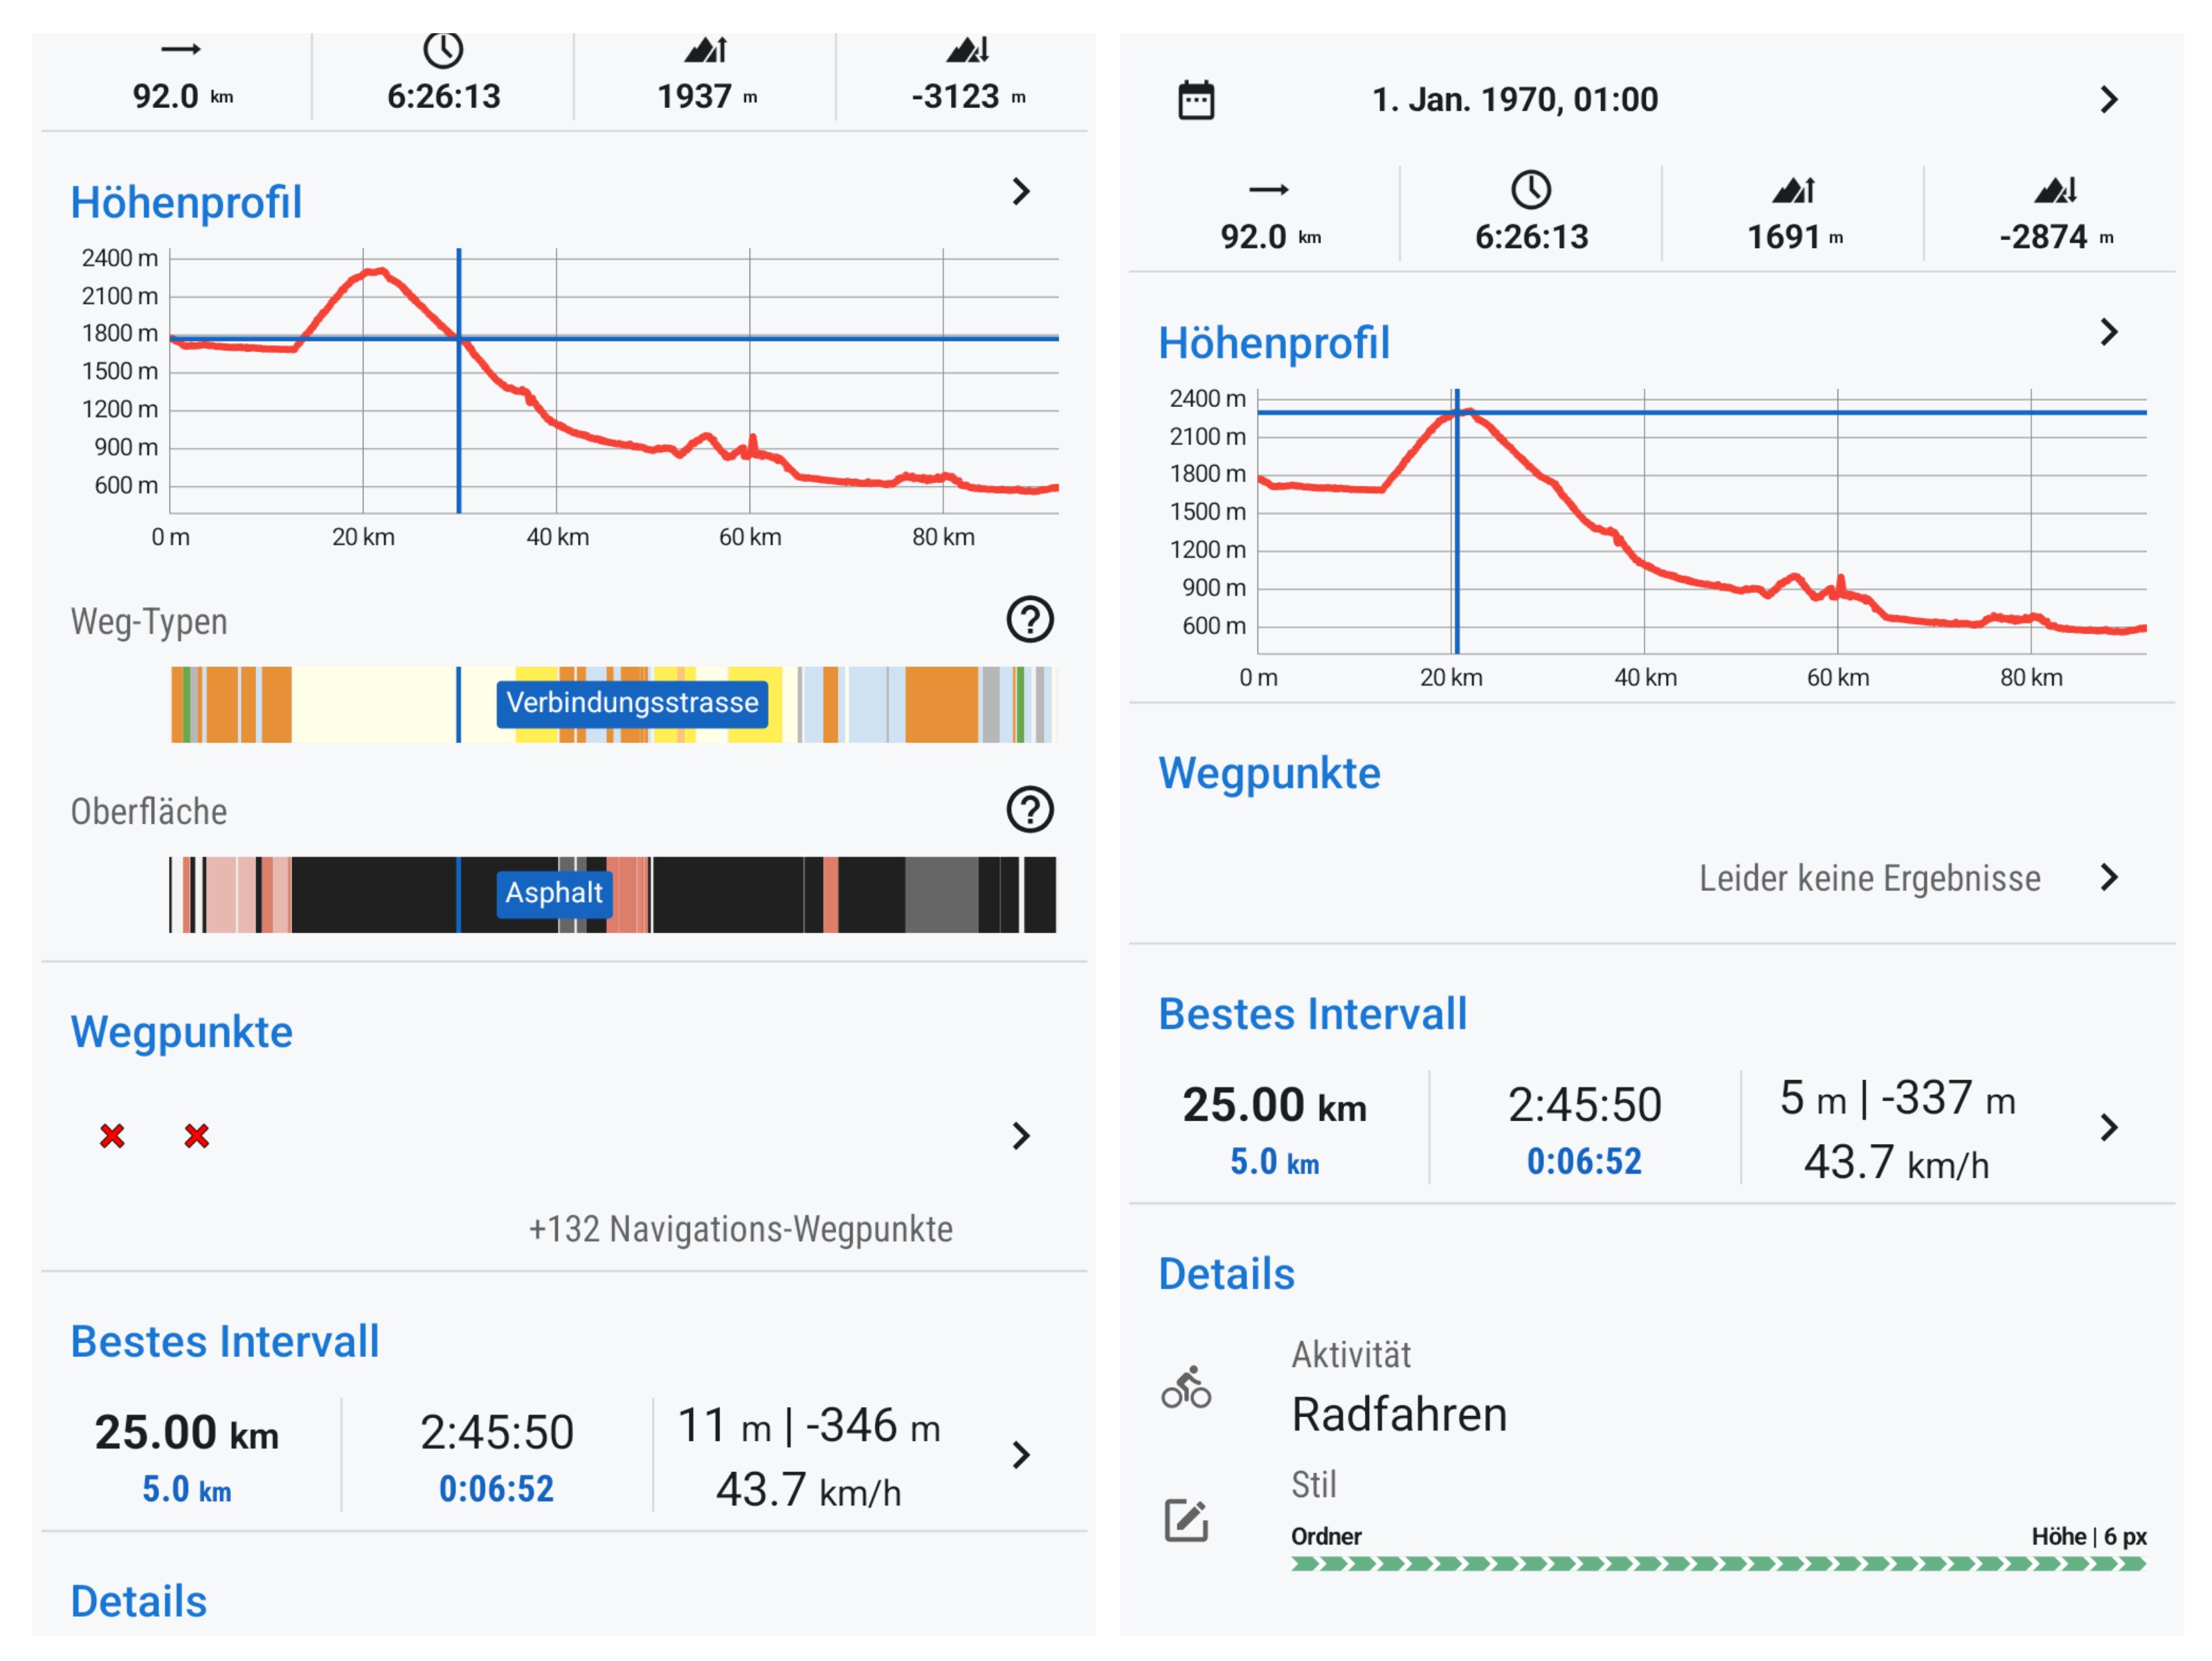Select the second red X waypoint marker
The height and width of the screenshot is (1661, 2212).
(197, 1136)
